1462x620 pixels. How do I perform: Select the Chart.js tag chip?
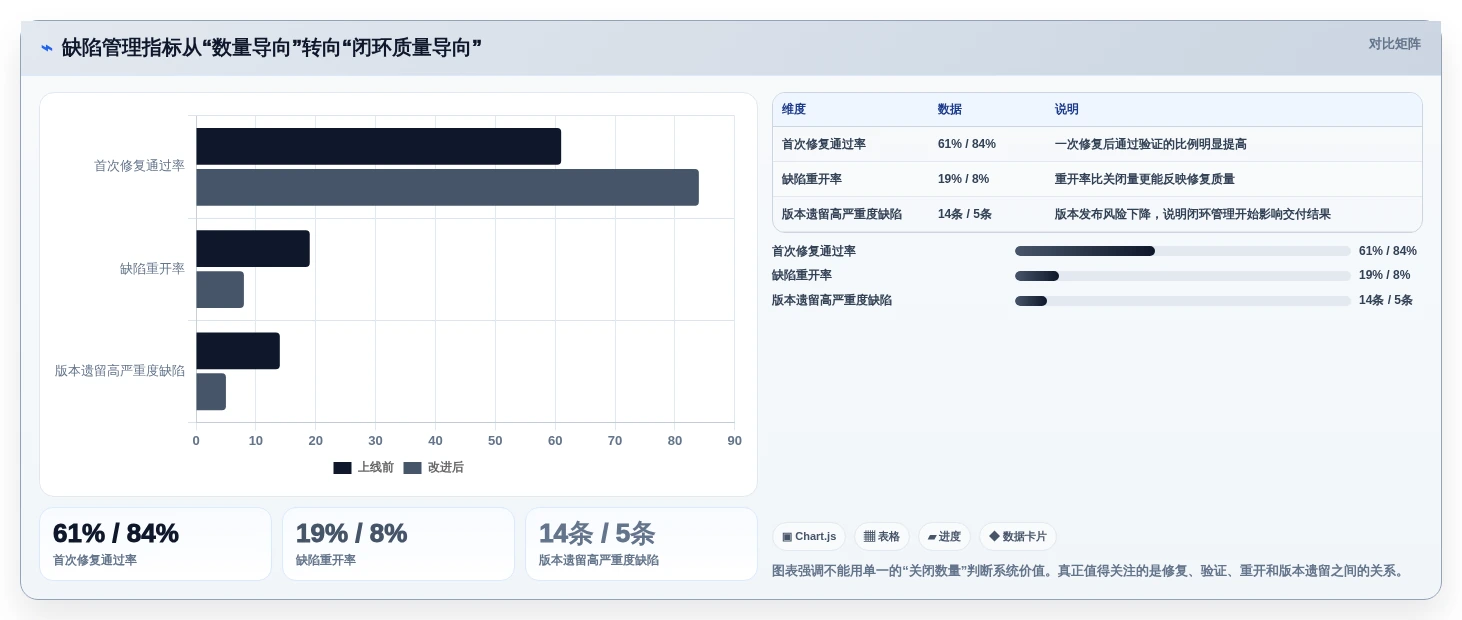(809, 536)
